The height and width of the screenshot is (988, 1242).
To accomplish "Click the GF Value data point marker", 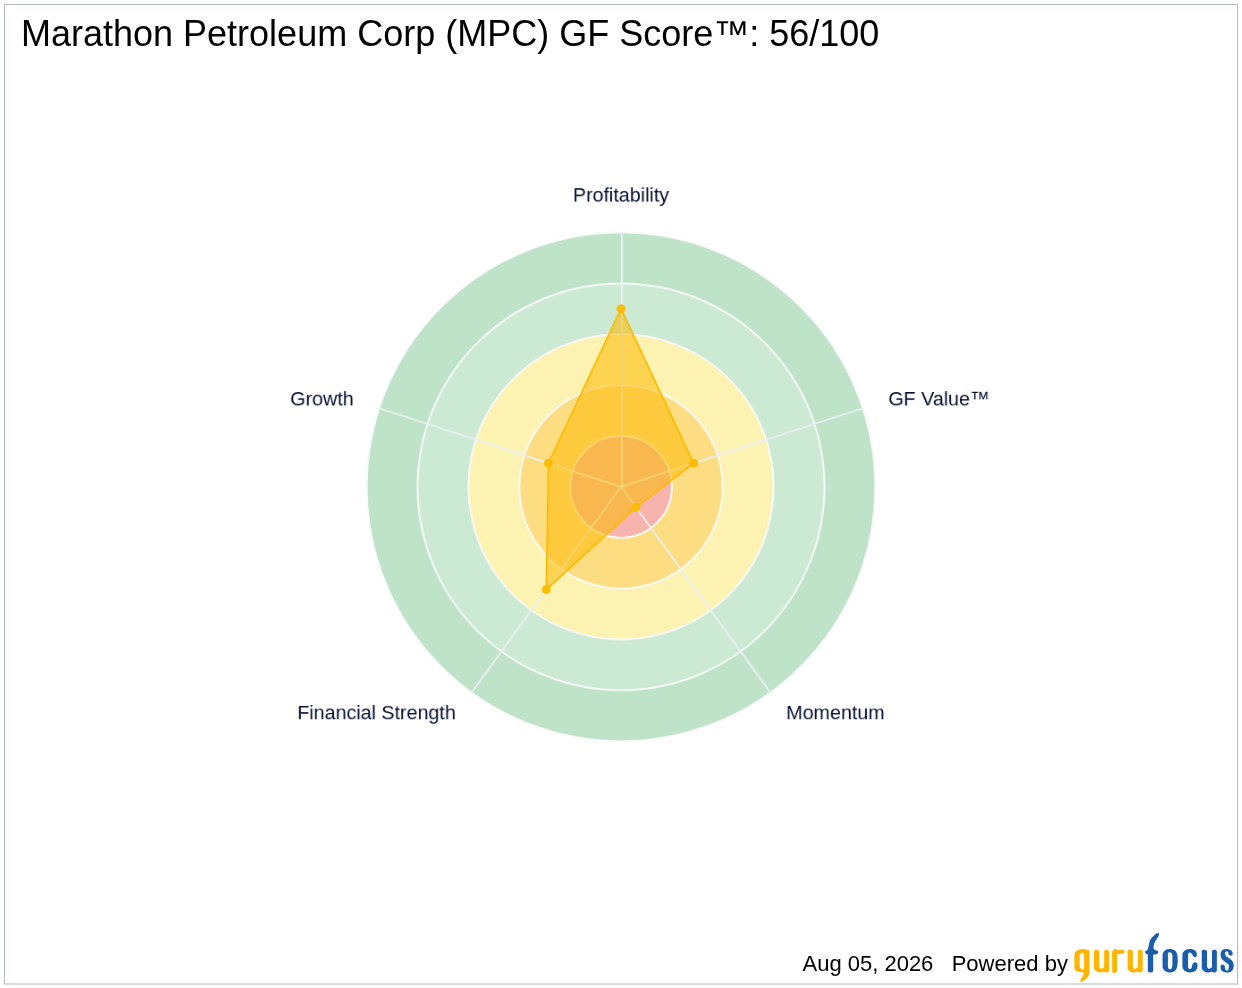I will [693, 463].
